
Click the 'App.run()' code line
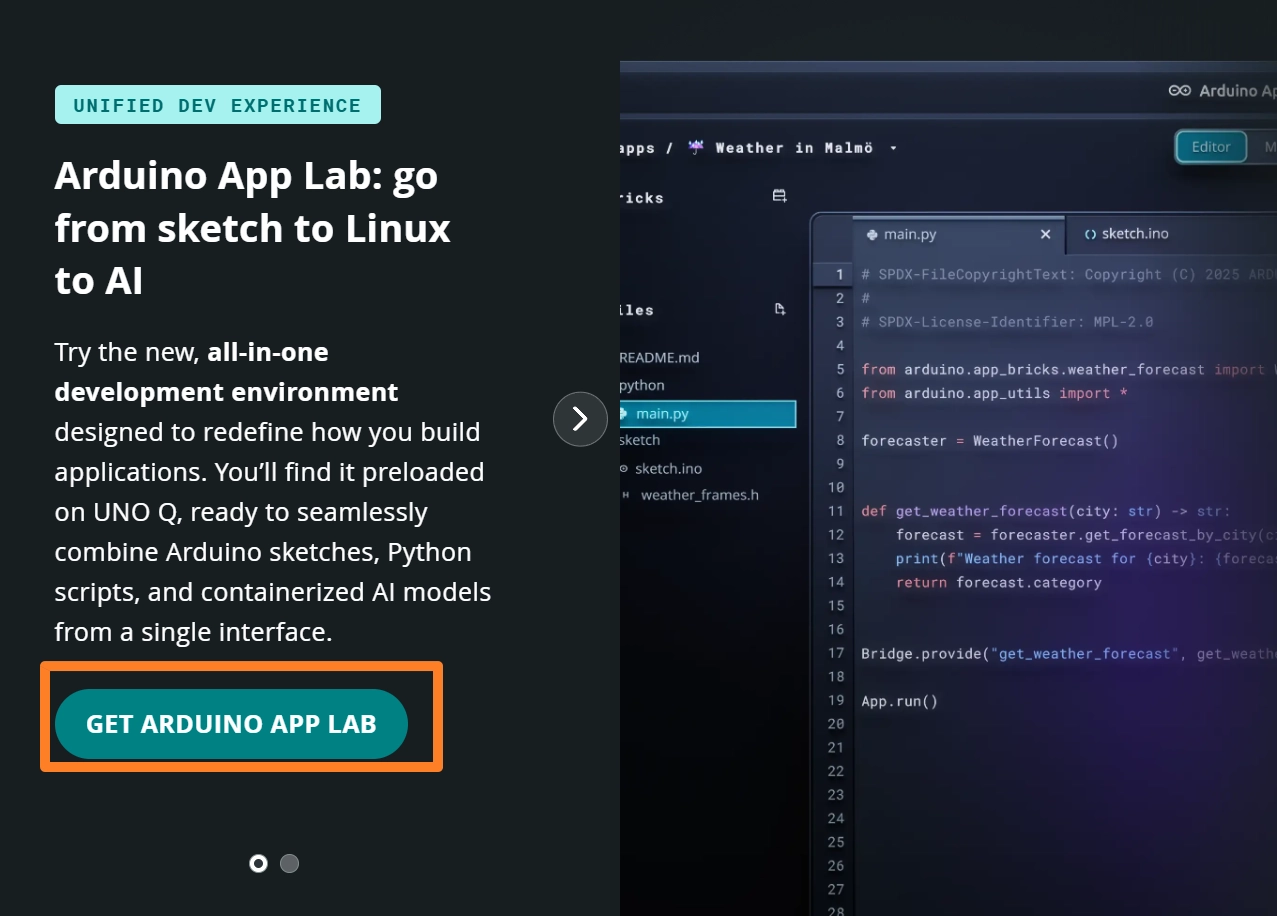900,701
